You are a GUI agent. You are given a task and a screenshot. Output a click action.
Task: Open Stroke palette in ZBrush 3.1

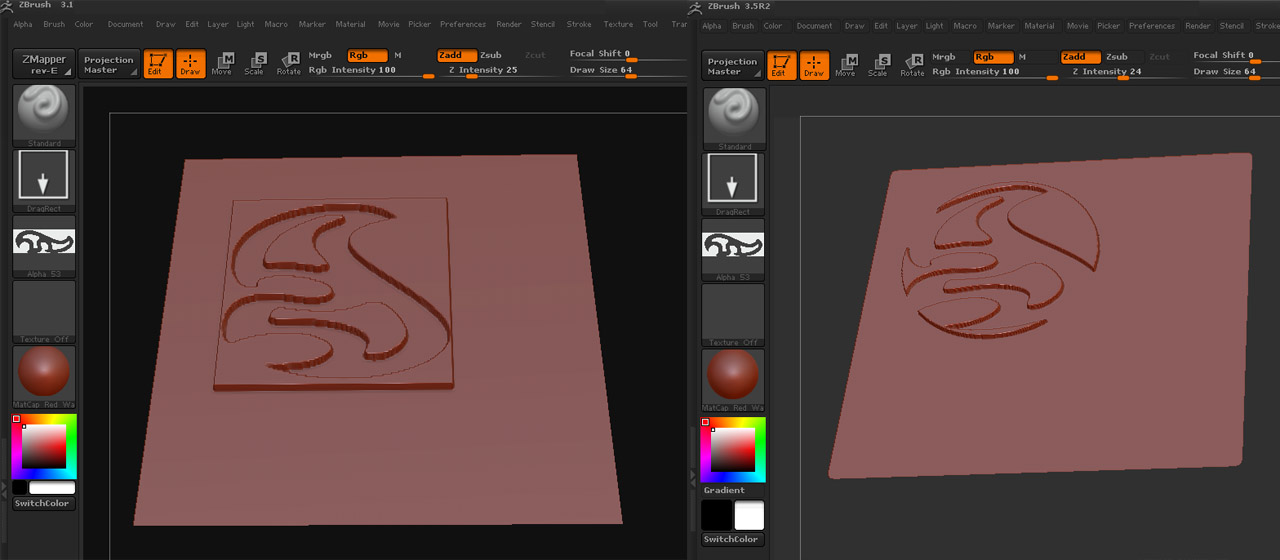click(x=579, y=24)
